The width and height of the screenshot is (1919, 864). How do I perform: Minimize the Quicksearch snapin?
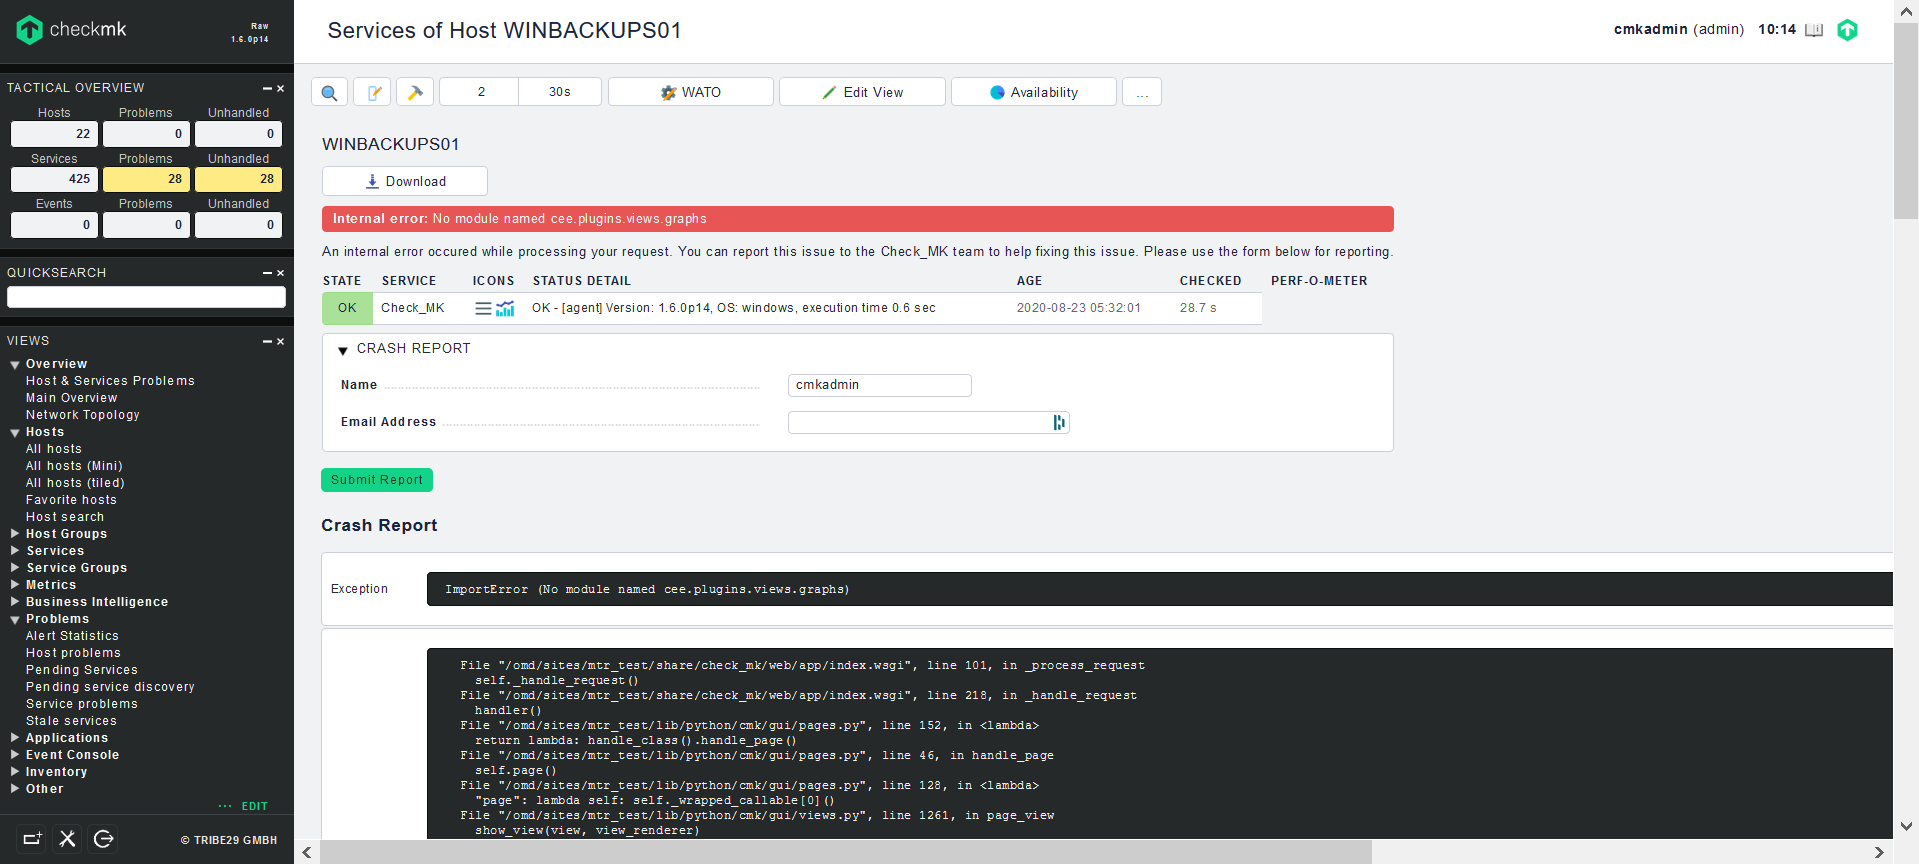267,273
